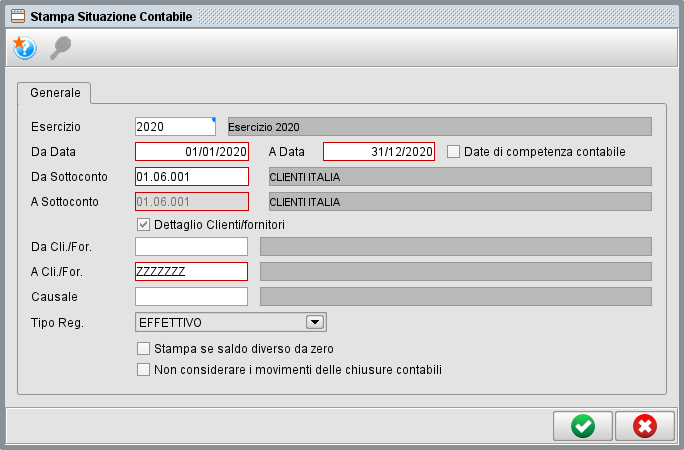Open the Tipo Reg. dropdown arrow
The width and height of the screenshot is (684, 450).
tap(314, 322)
